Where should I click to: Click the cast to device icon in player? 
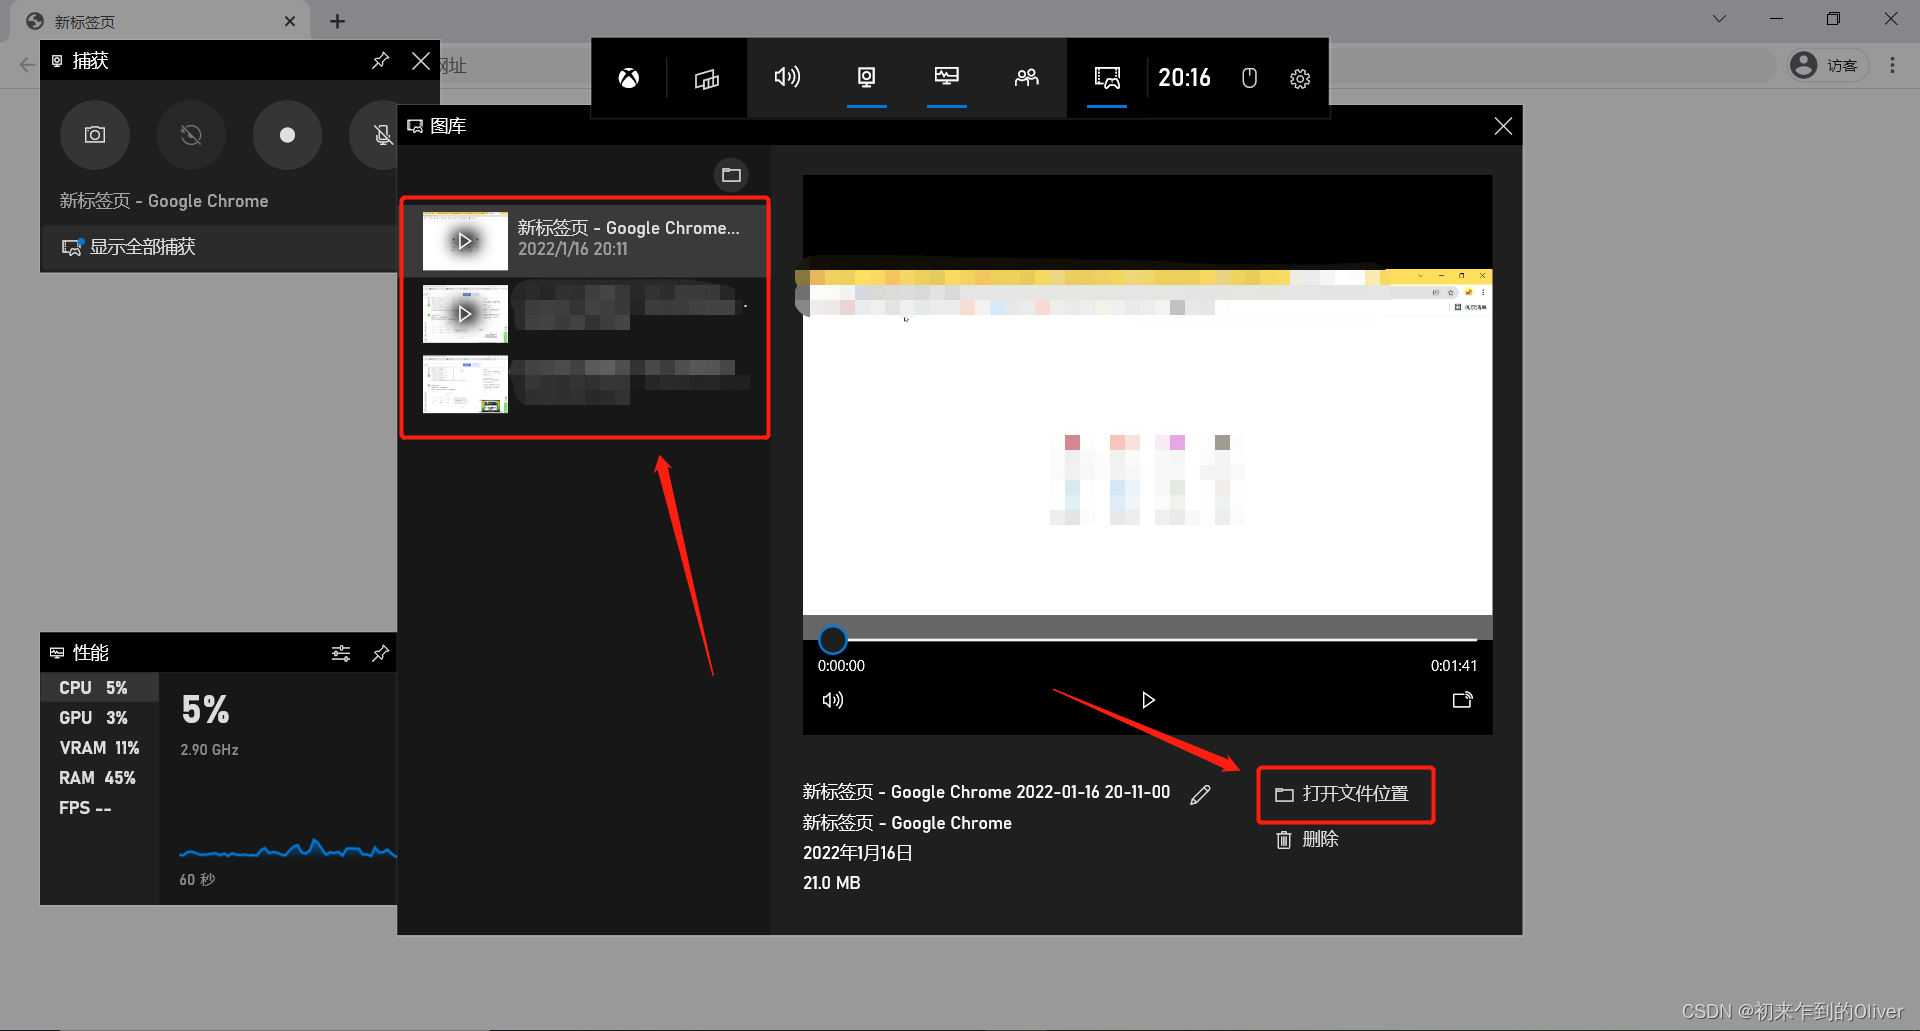tap(1463, 700)
